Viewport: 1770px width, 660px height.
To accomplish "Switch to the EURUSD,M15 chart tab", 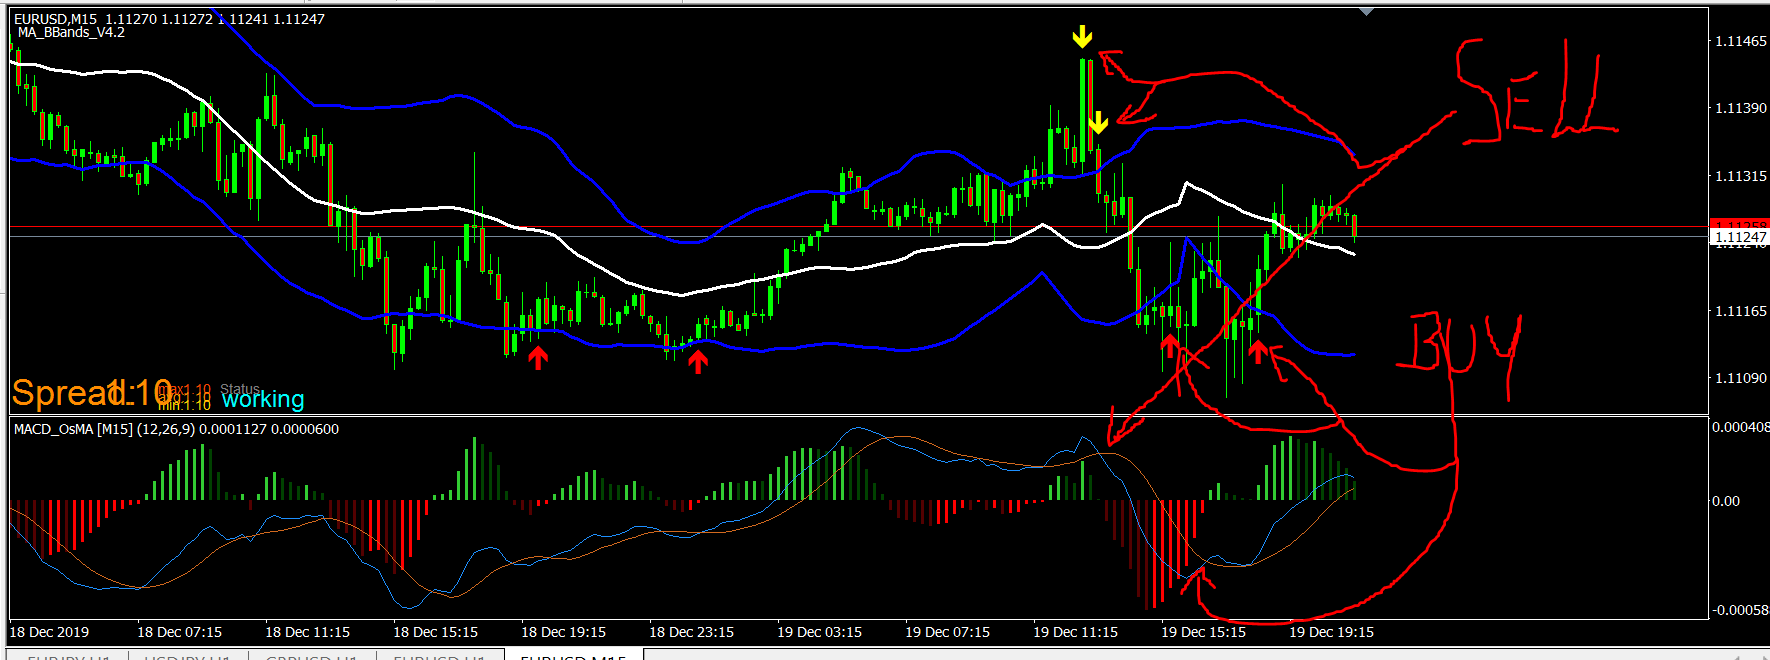I will click(573, 656).
